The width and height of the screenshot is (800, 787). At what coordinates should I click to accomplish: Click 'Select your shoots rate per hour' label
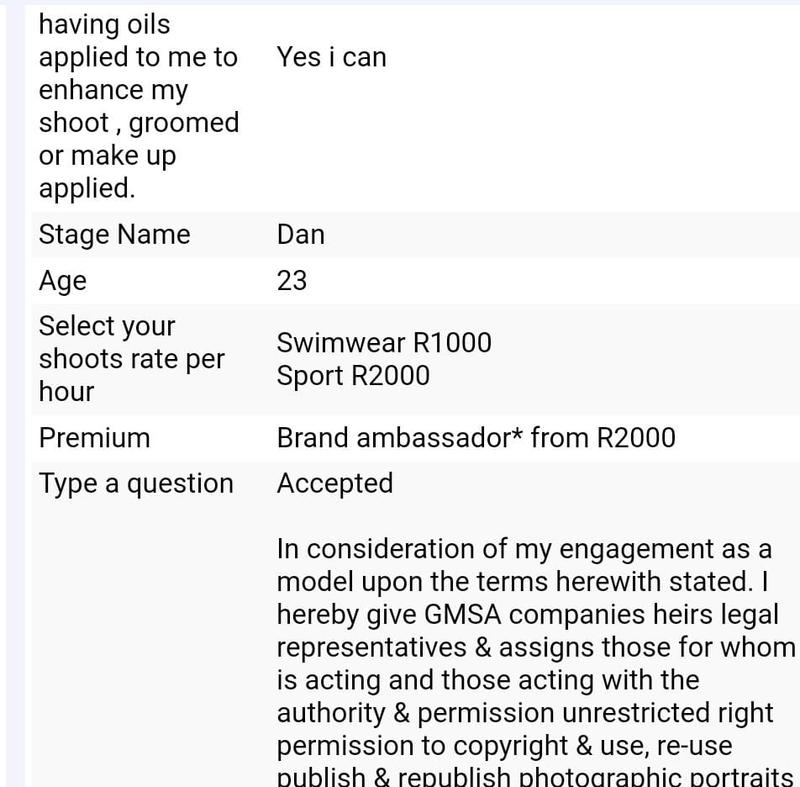(x=132, y=359)
